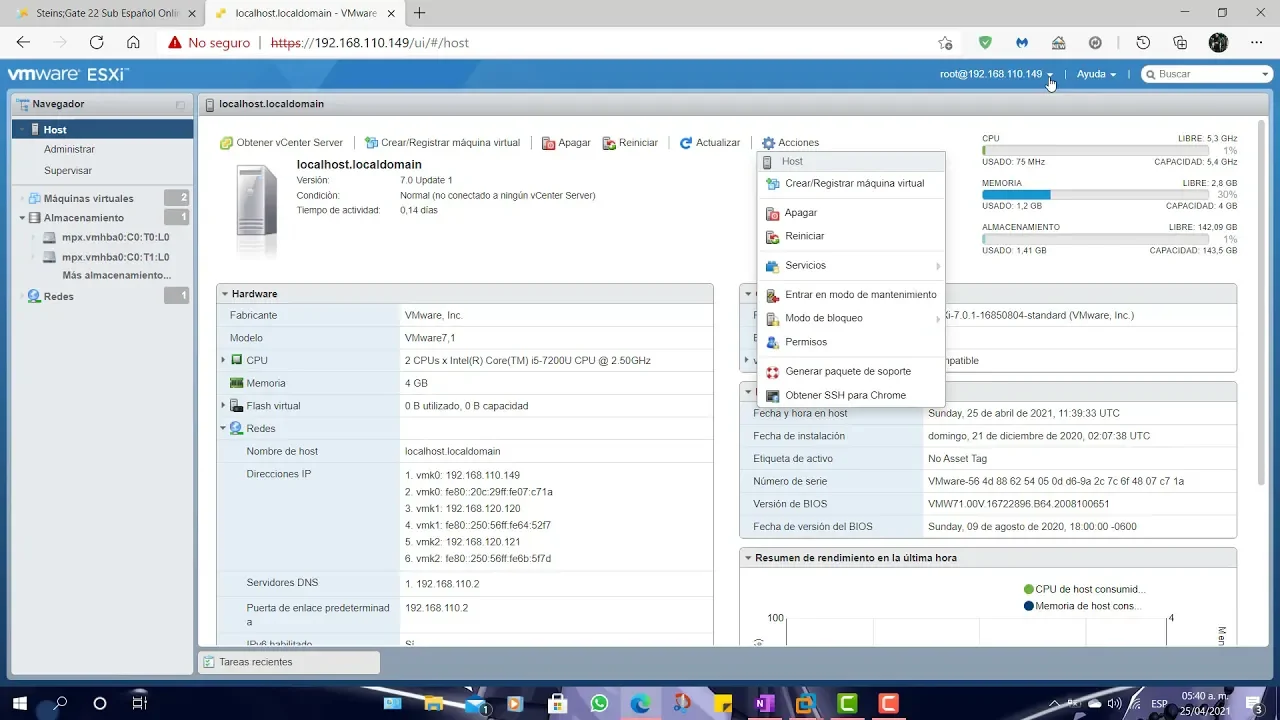
Task: Open the Servicios submenu
Action: pyautogui.click(x=806, y=266)
